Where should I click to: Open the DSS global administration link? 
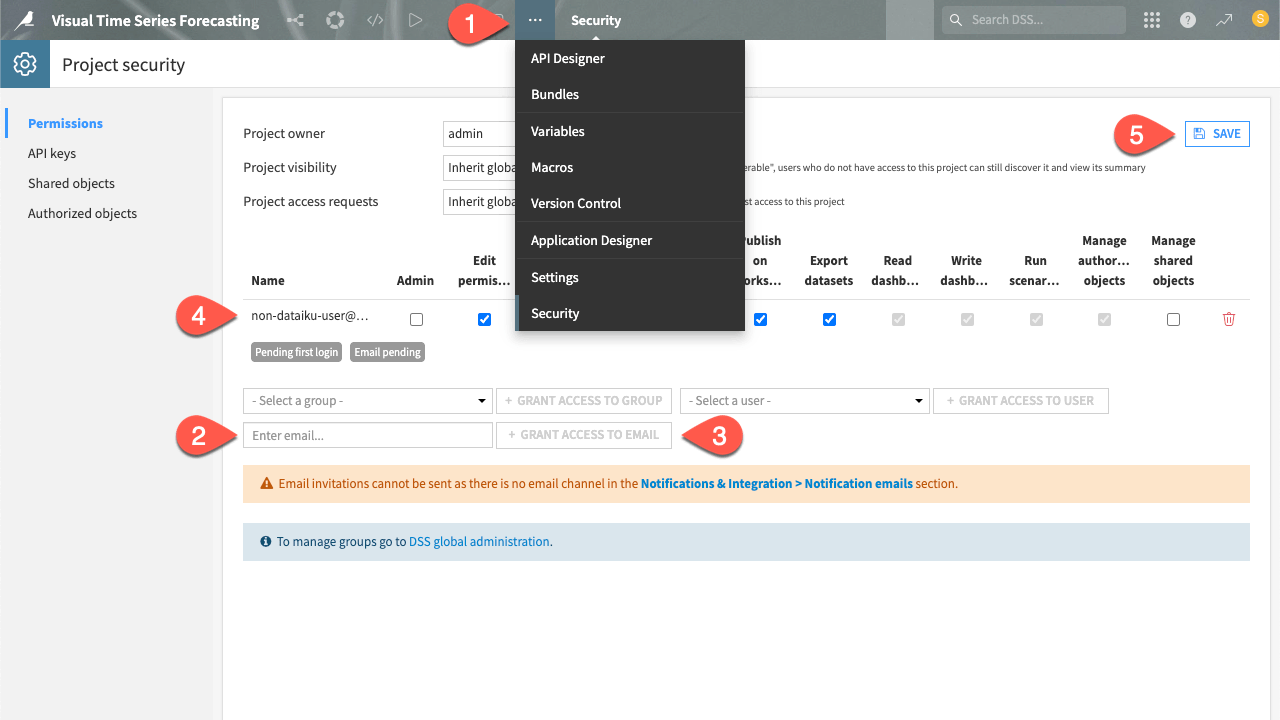(479, 541)
